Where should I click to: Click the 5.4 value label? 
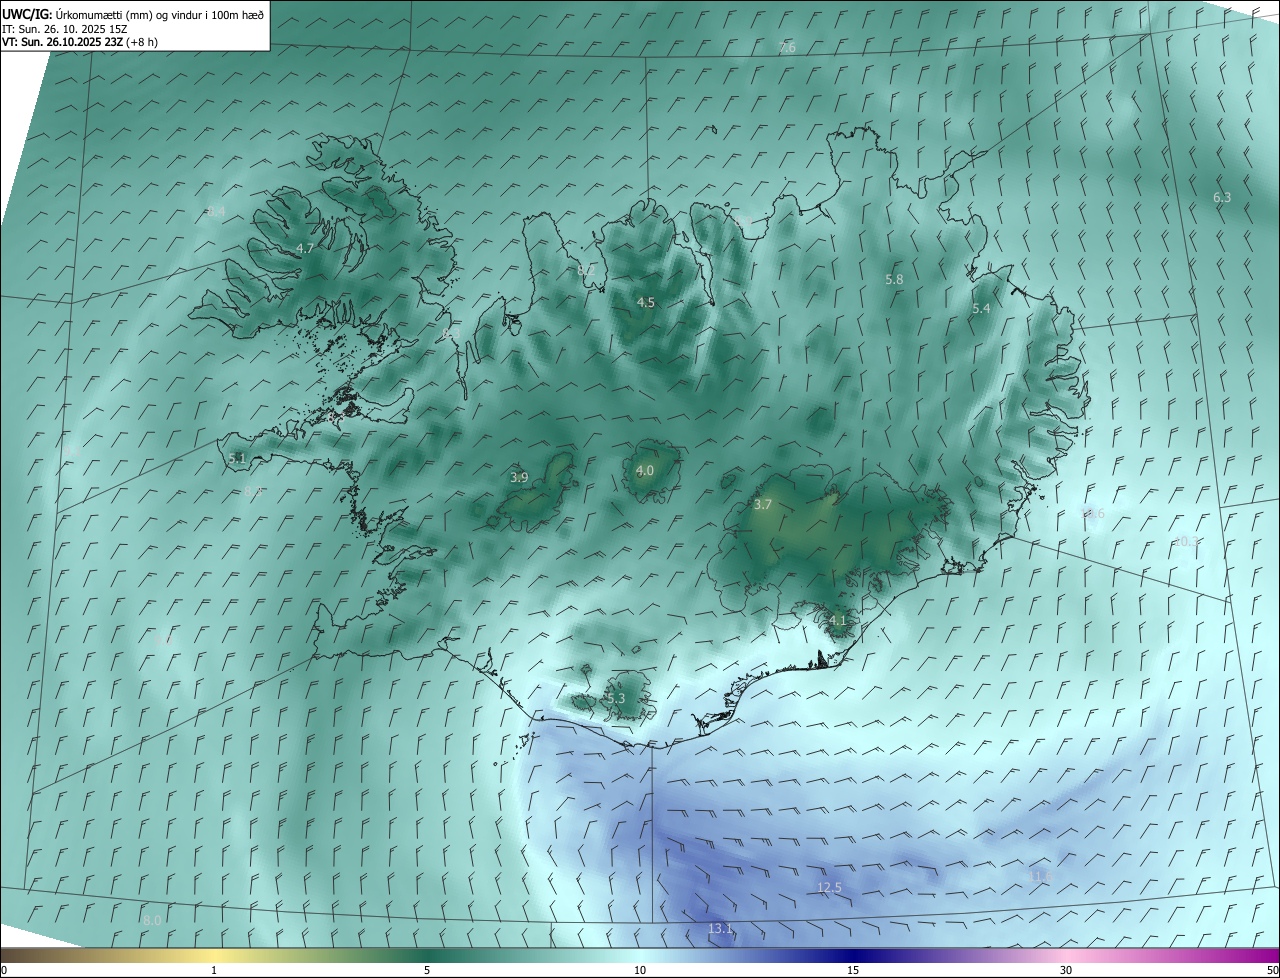click(981, 309)
